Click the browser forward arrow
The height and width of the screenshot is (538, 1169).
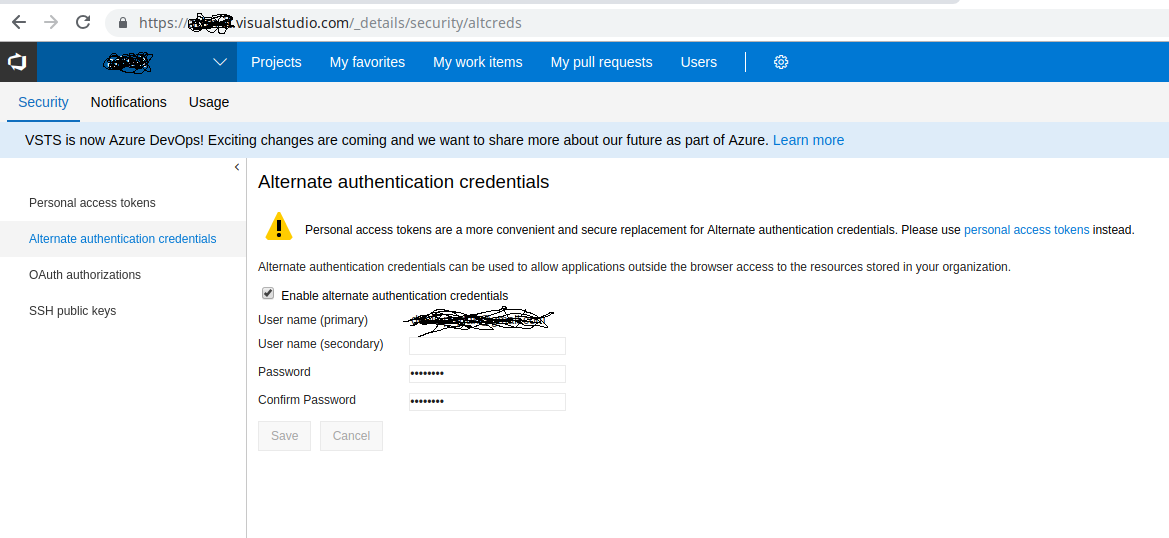click(x=51, y=22)
